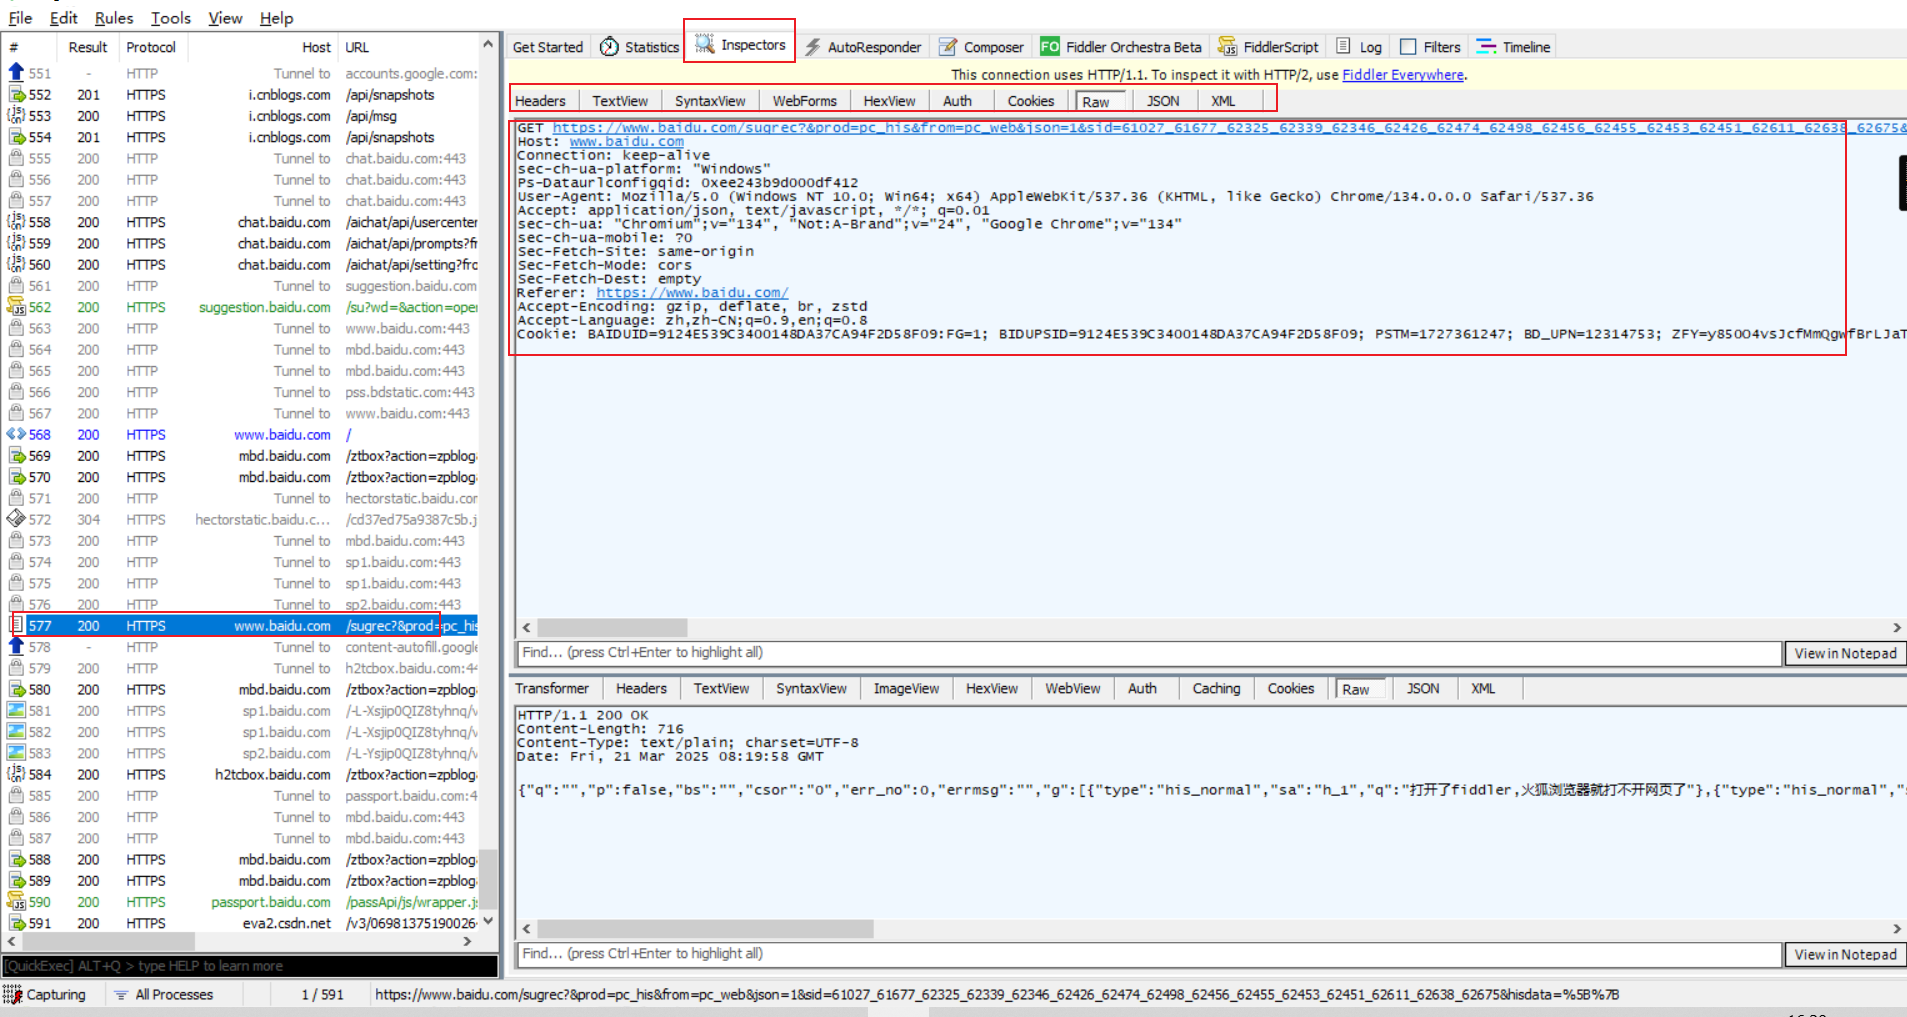This screenshot has height=1017, width=1907.
Task: Focus the request Find search field
Action: (x=1149, y=653)
